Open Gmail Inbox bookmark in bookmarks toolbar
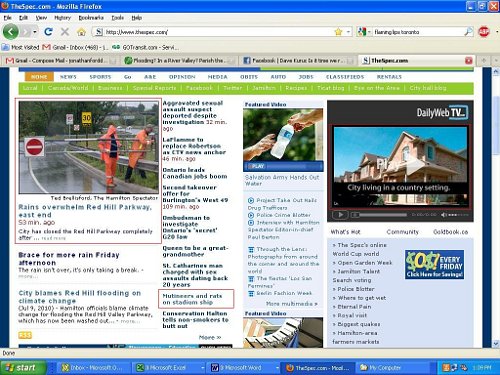500x375 pixels. click(x=75, y=47)
